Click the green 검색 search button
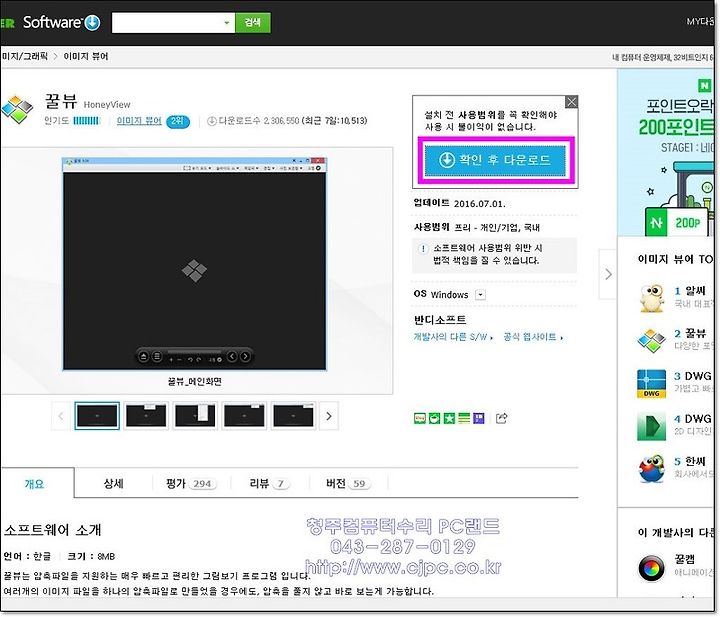720x617 pixels. coord(253,22)
